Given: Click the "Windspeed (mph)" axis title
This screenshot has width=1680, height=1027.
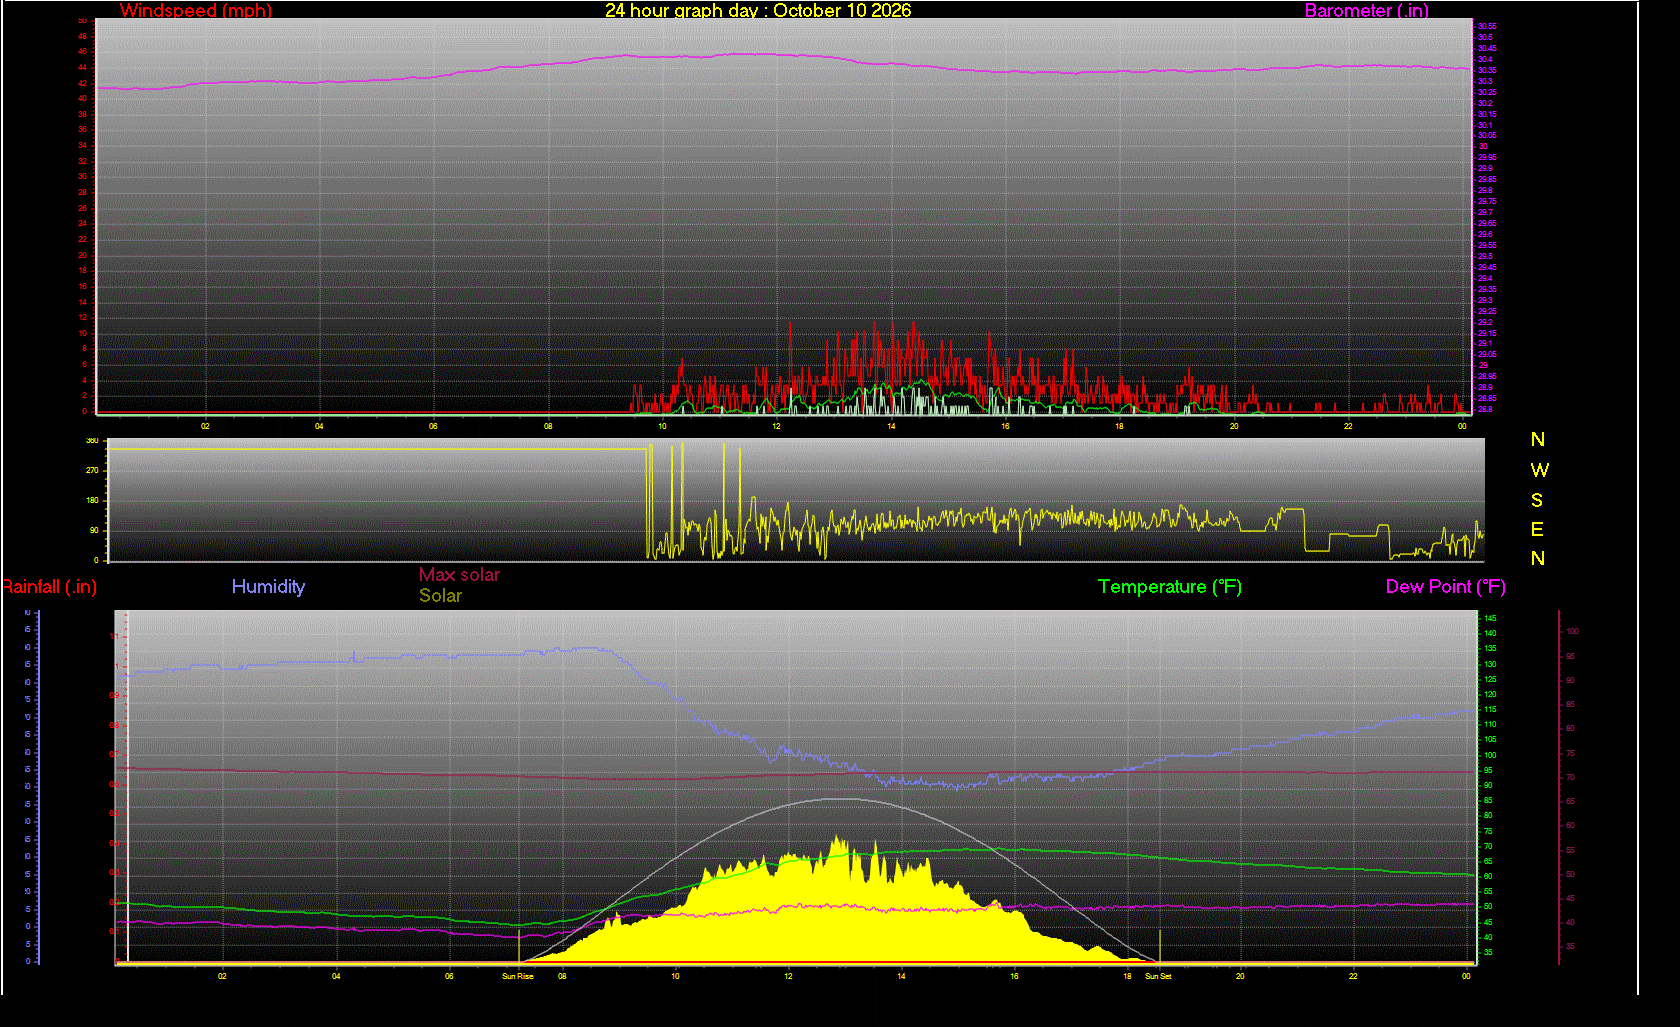Looking at the screenshot, I should pos(196,11).
